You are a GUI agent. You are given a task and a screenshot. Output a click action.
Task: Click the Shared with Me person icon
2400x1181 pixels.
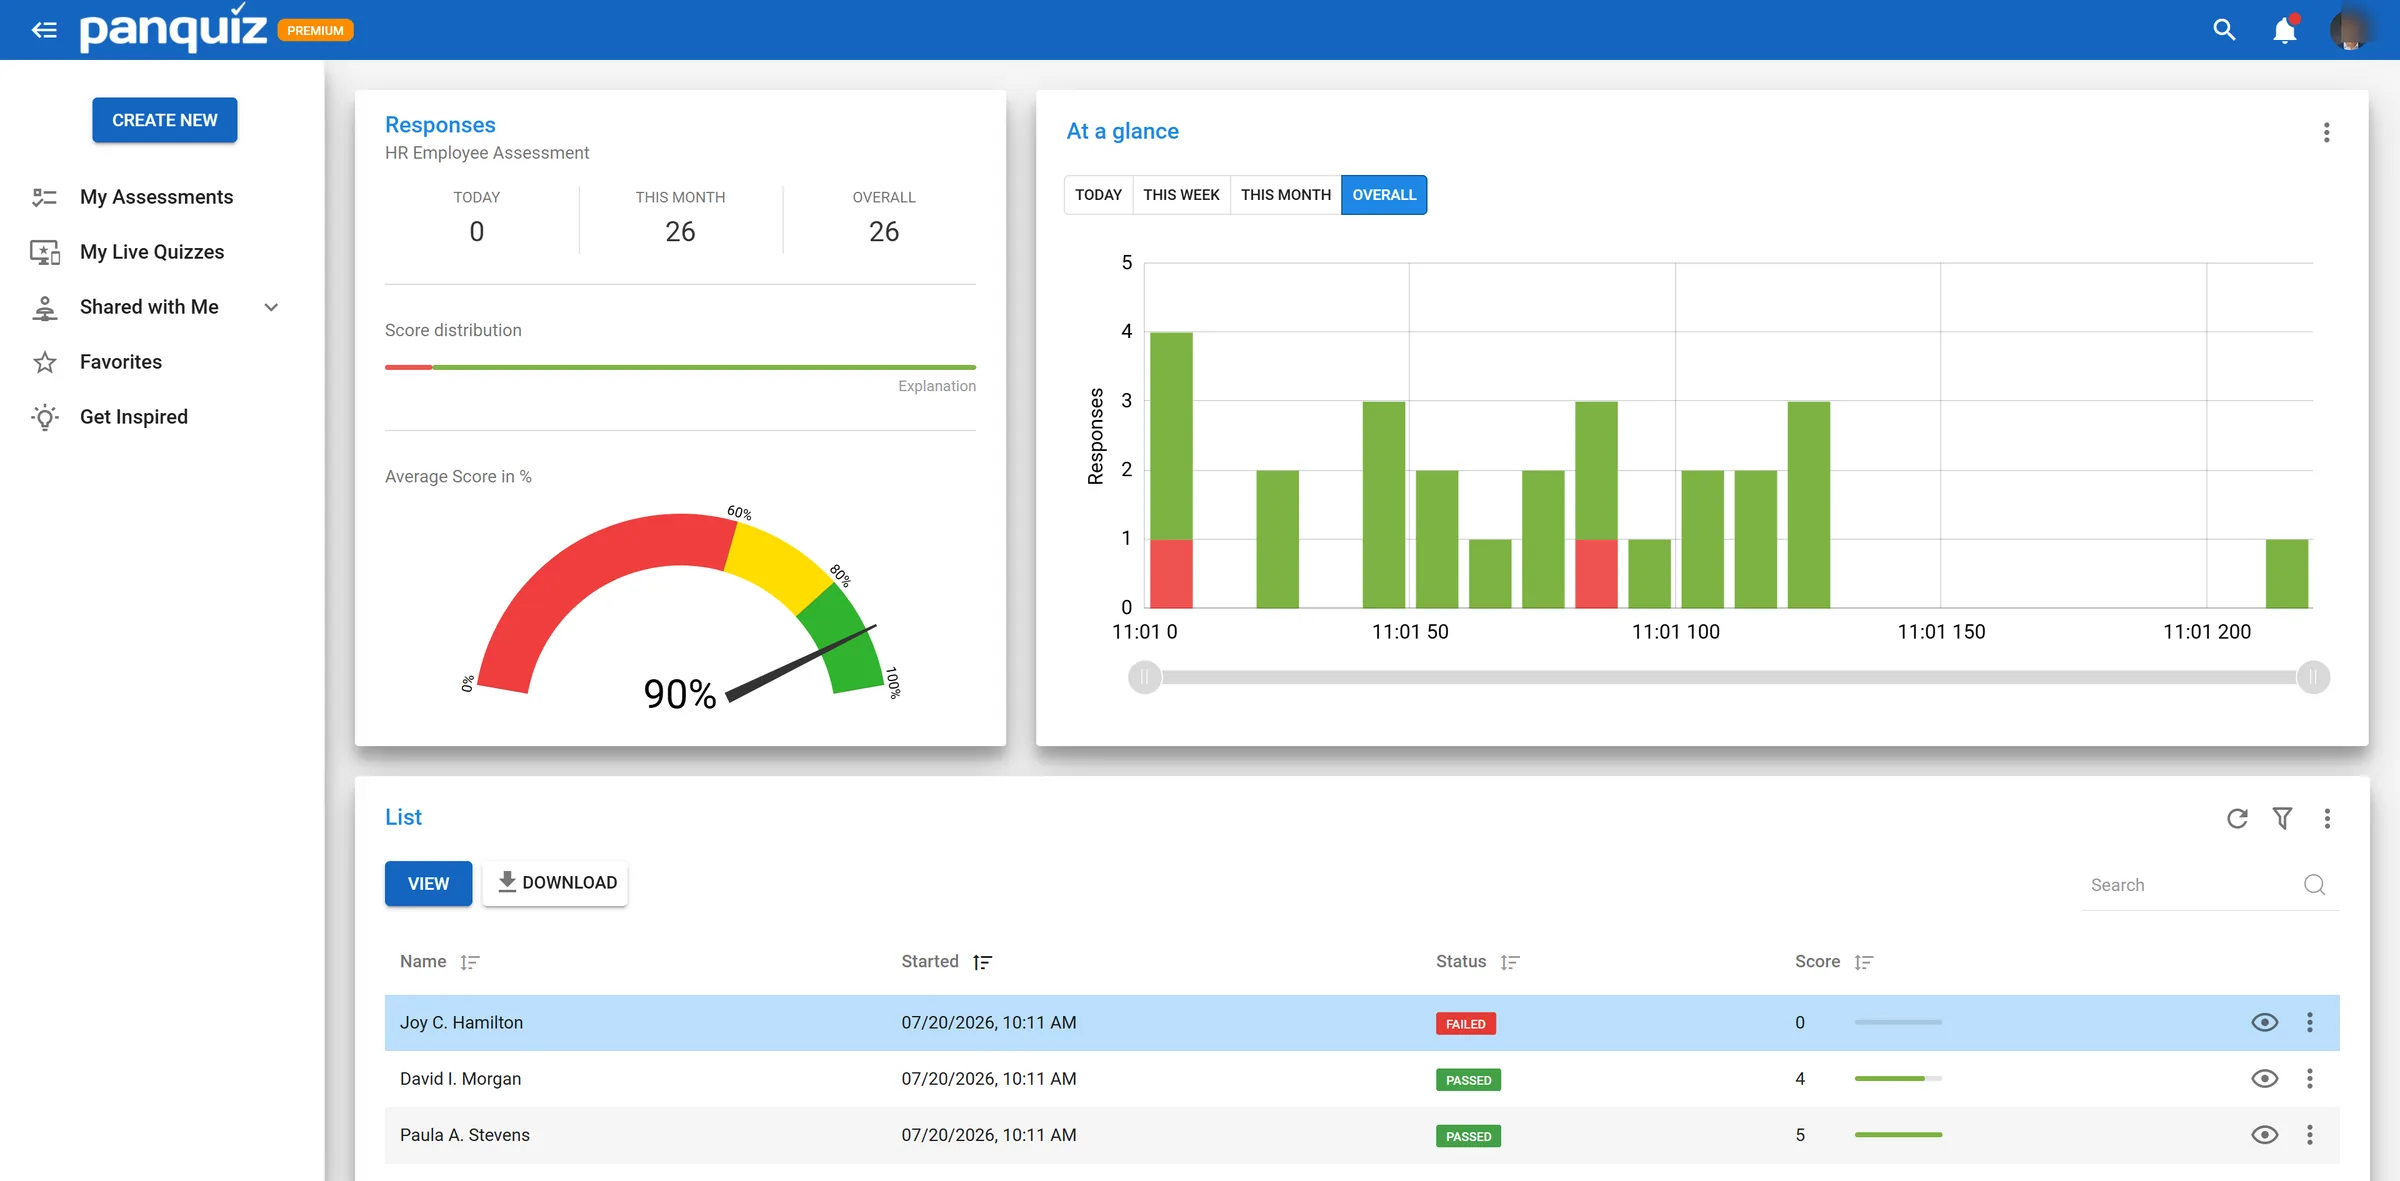tap(45, 308)
